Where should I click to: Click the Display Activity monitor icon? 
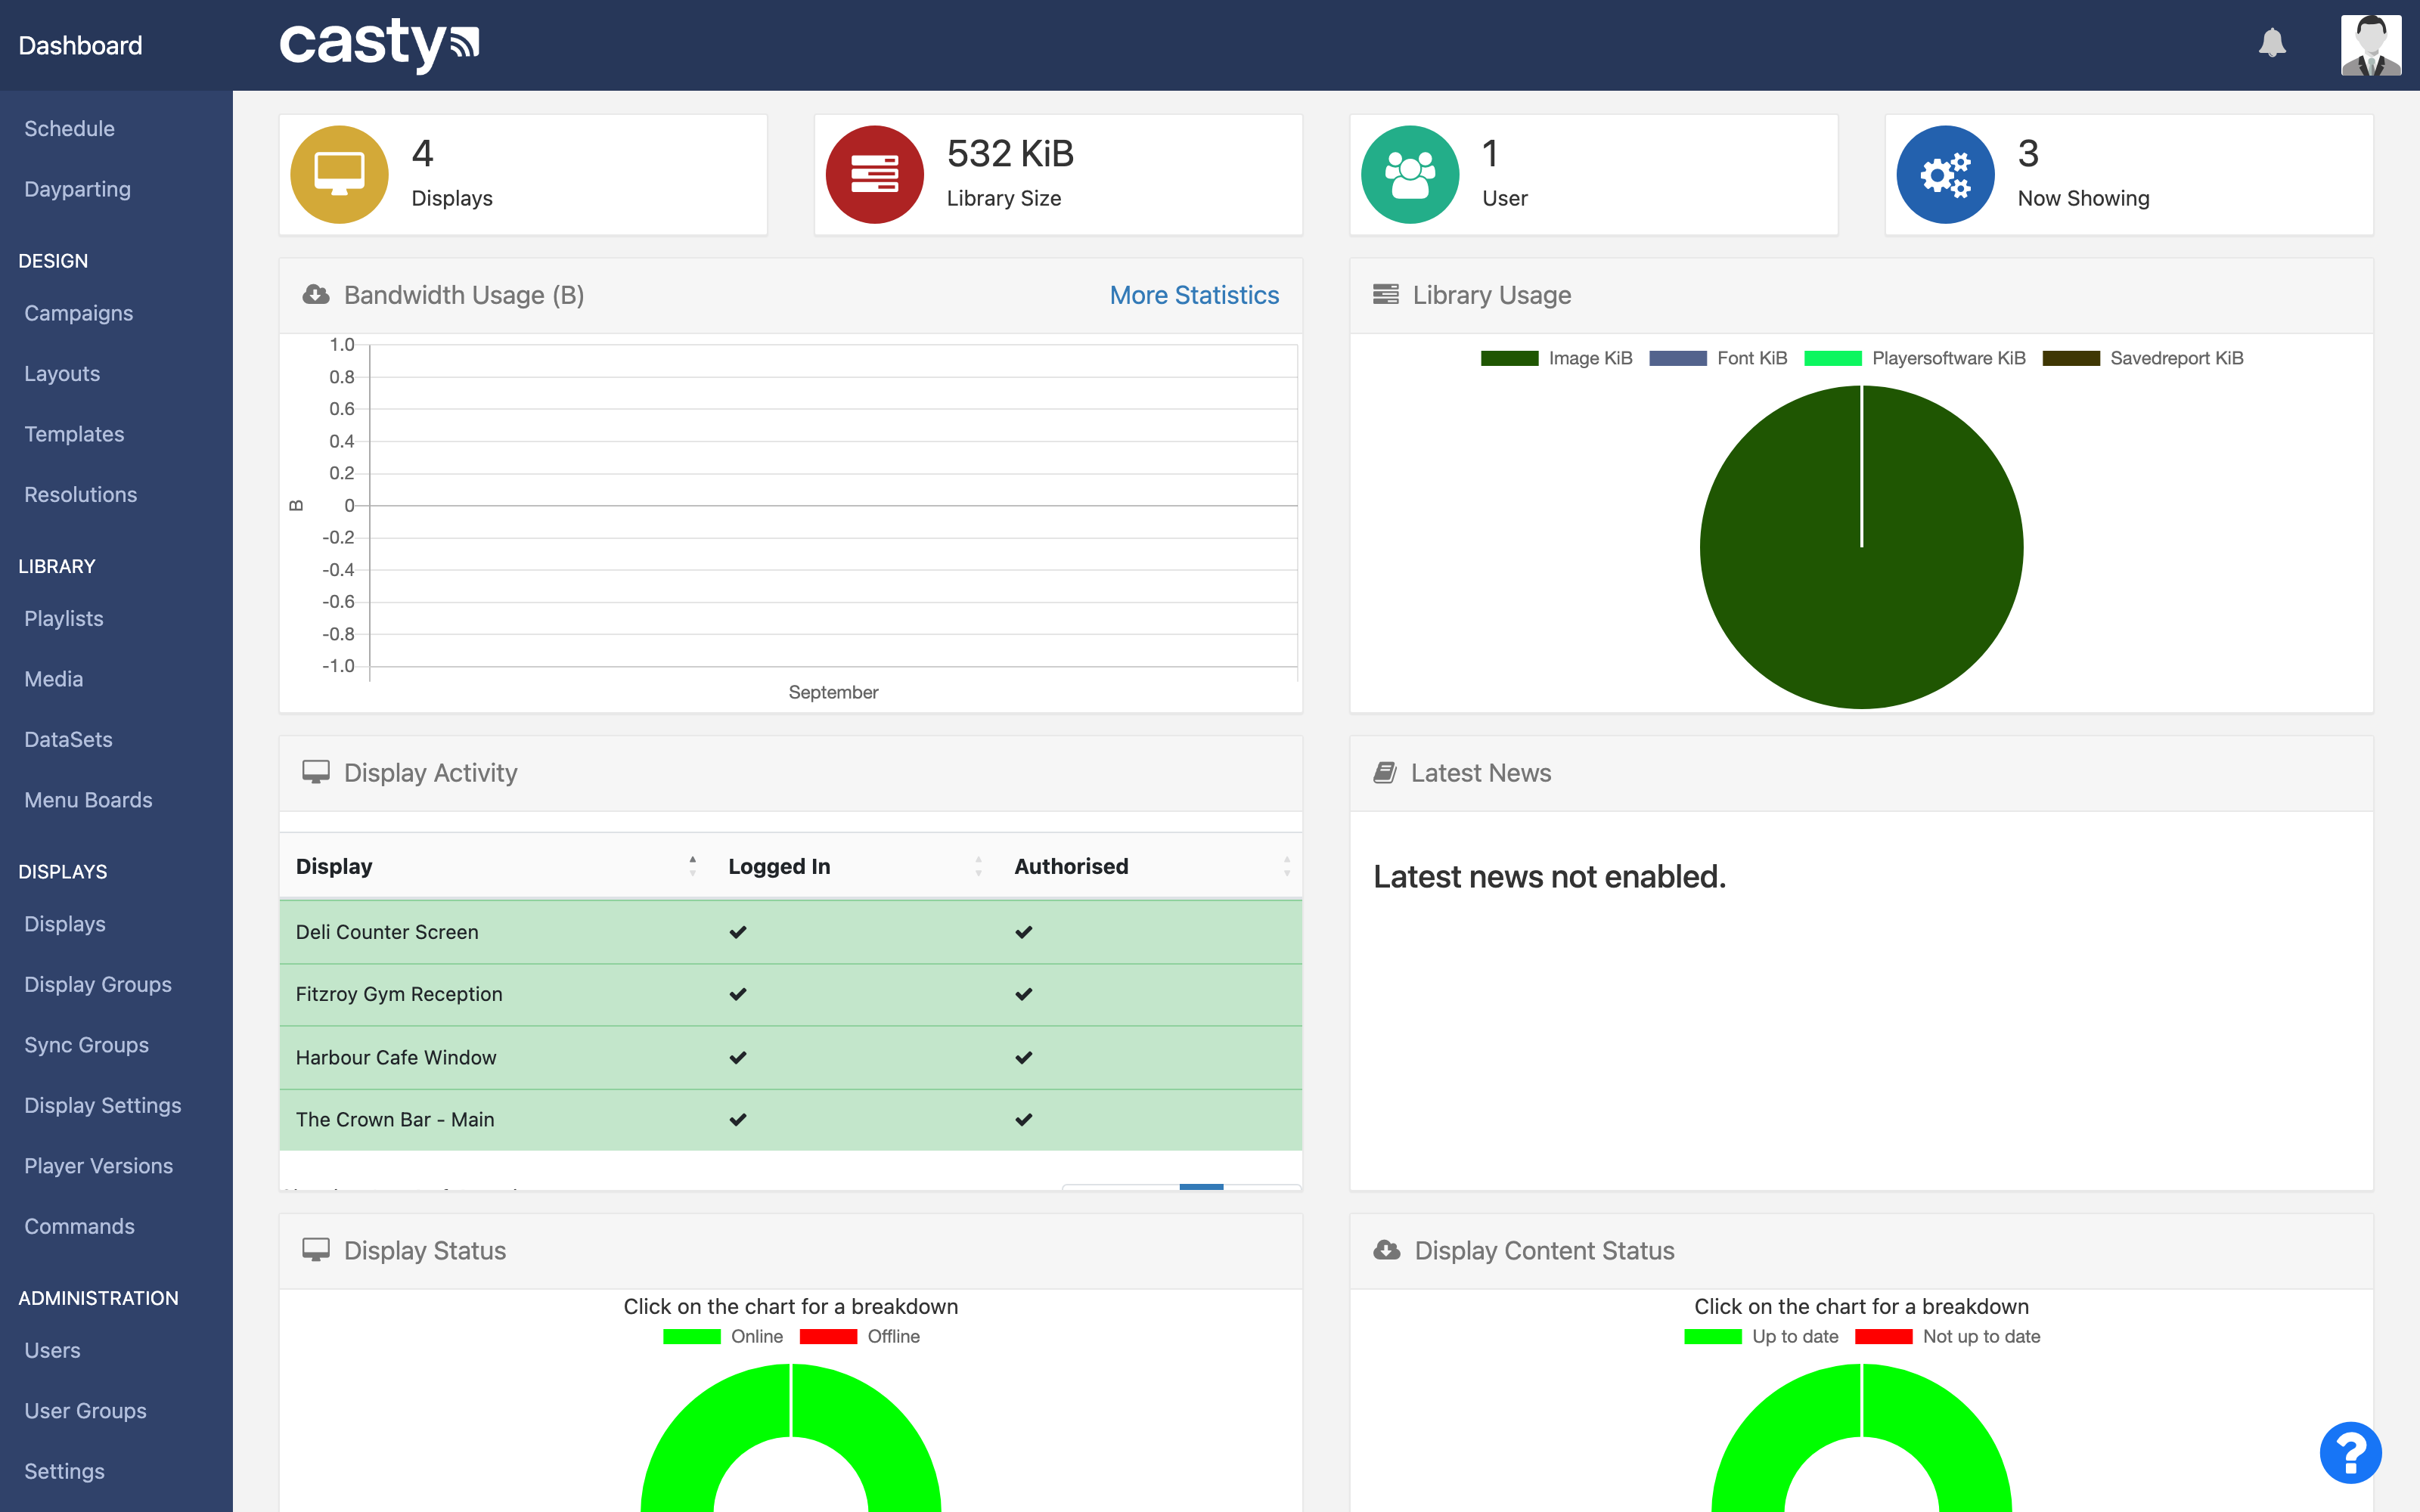[315, 772]
